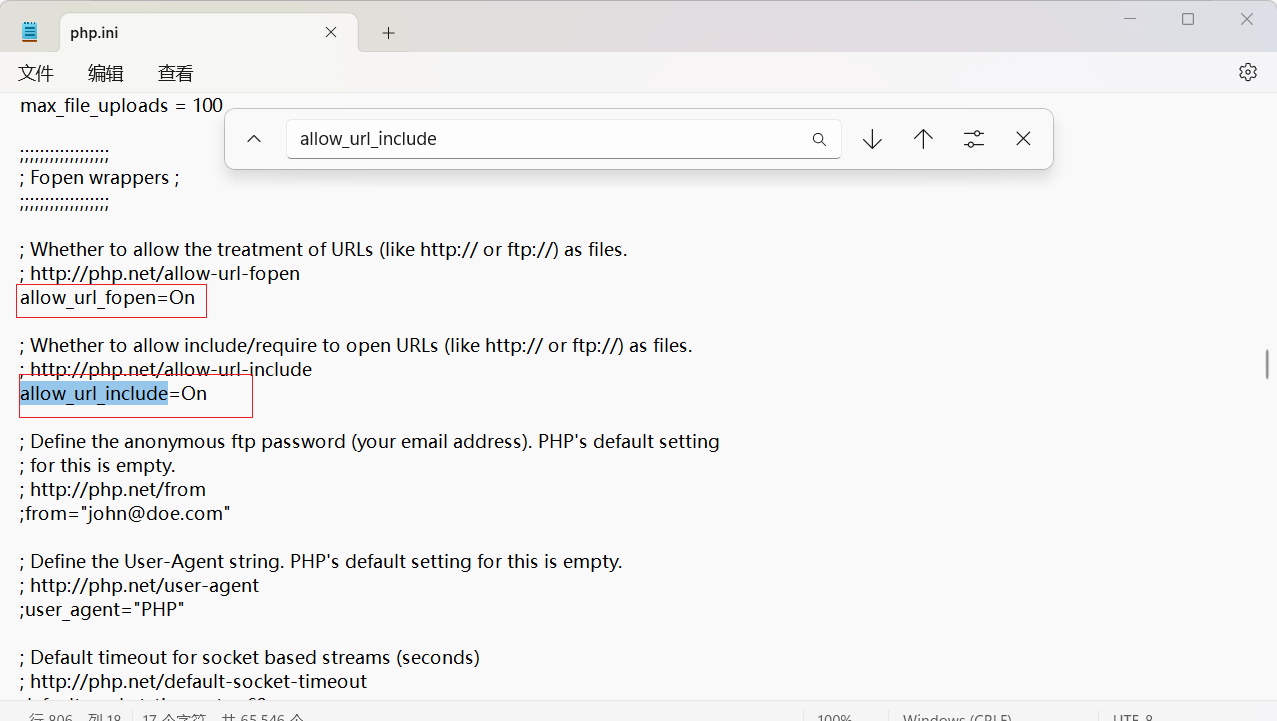The image size is (1277, 721).
Task: Click the search magnifier icon in find box
Action: (x=819, y=140)
